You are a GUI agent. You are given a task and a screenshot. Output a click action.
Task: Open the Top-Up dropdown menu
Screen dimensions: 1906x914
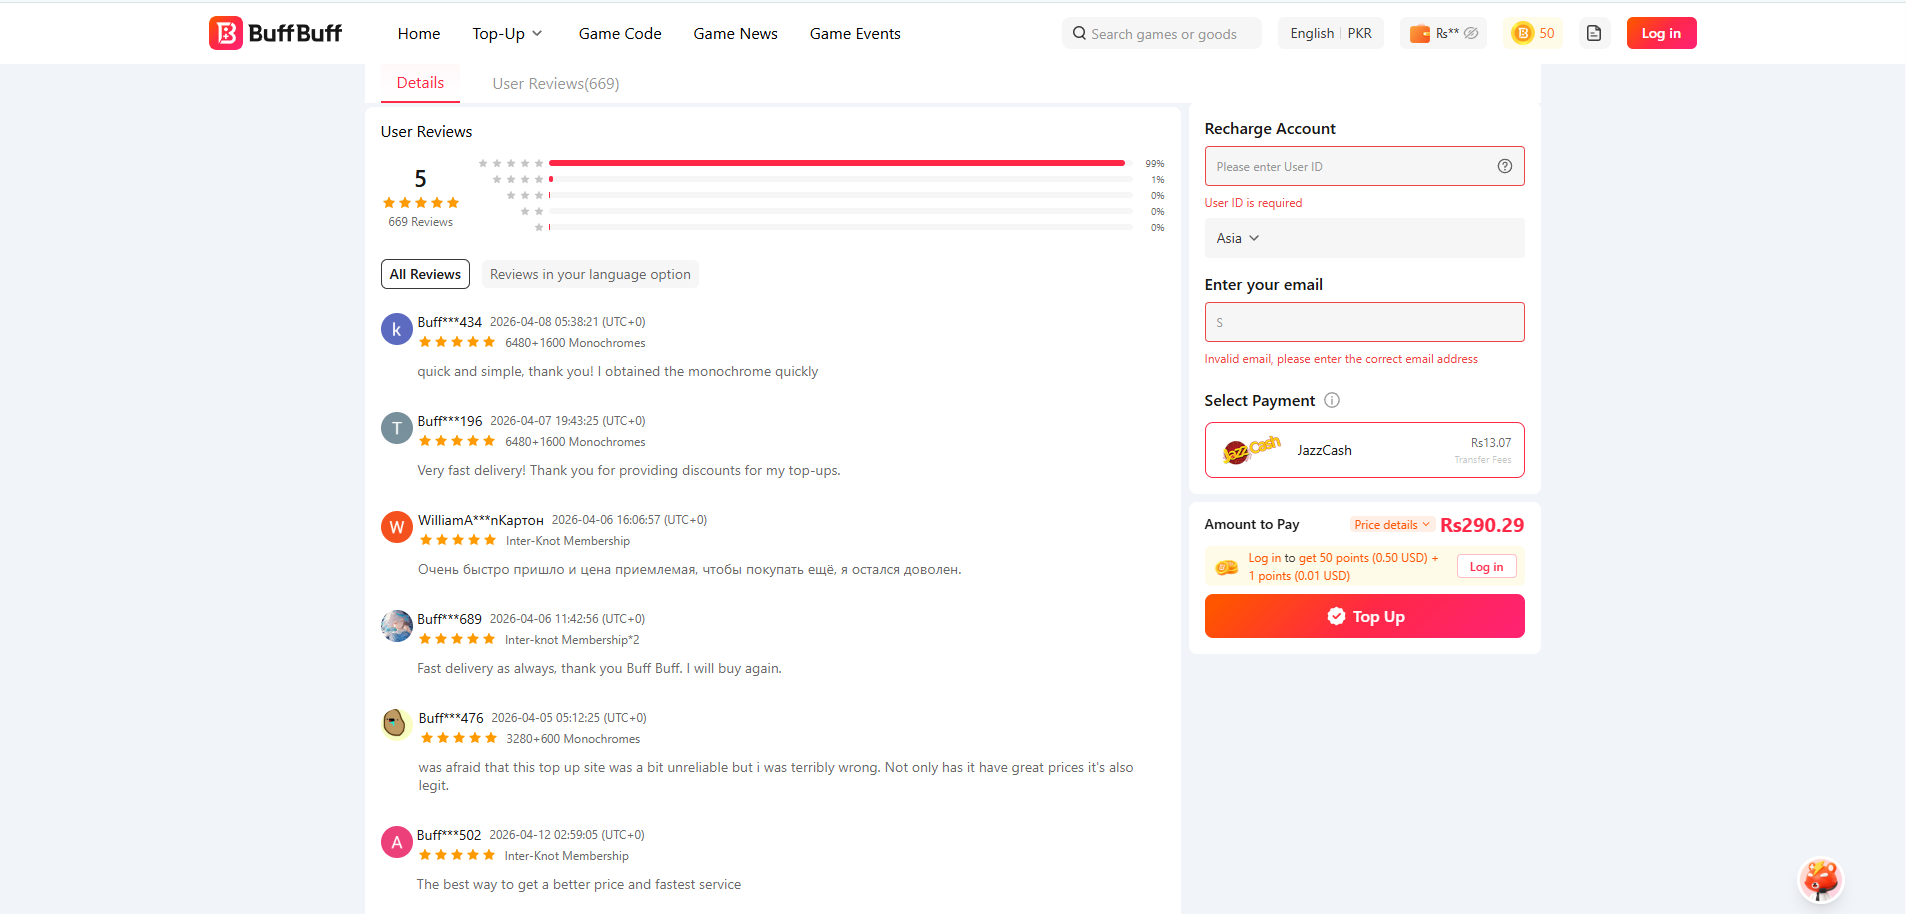click(507, 33)
